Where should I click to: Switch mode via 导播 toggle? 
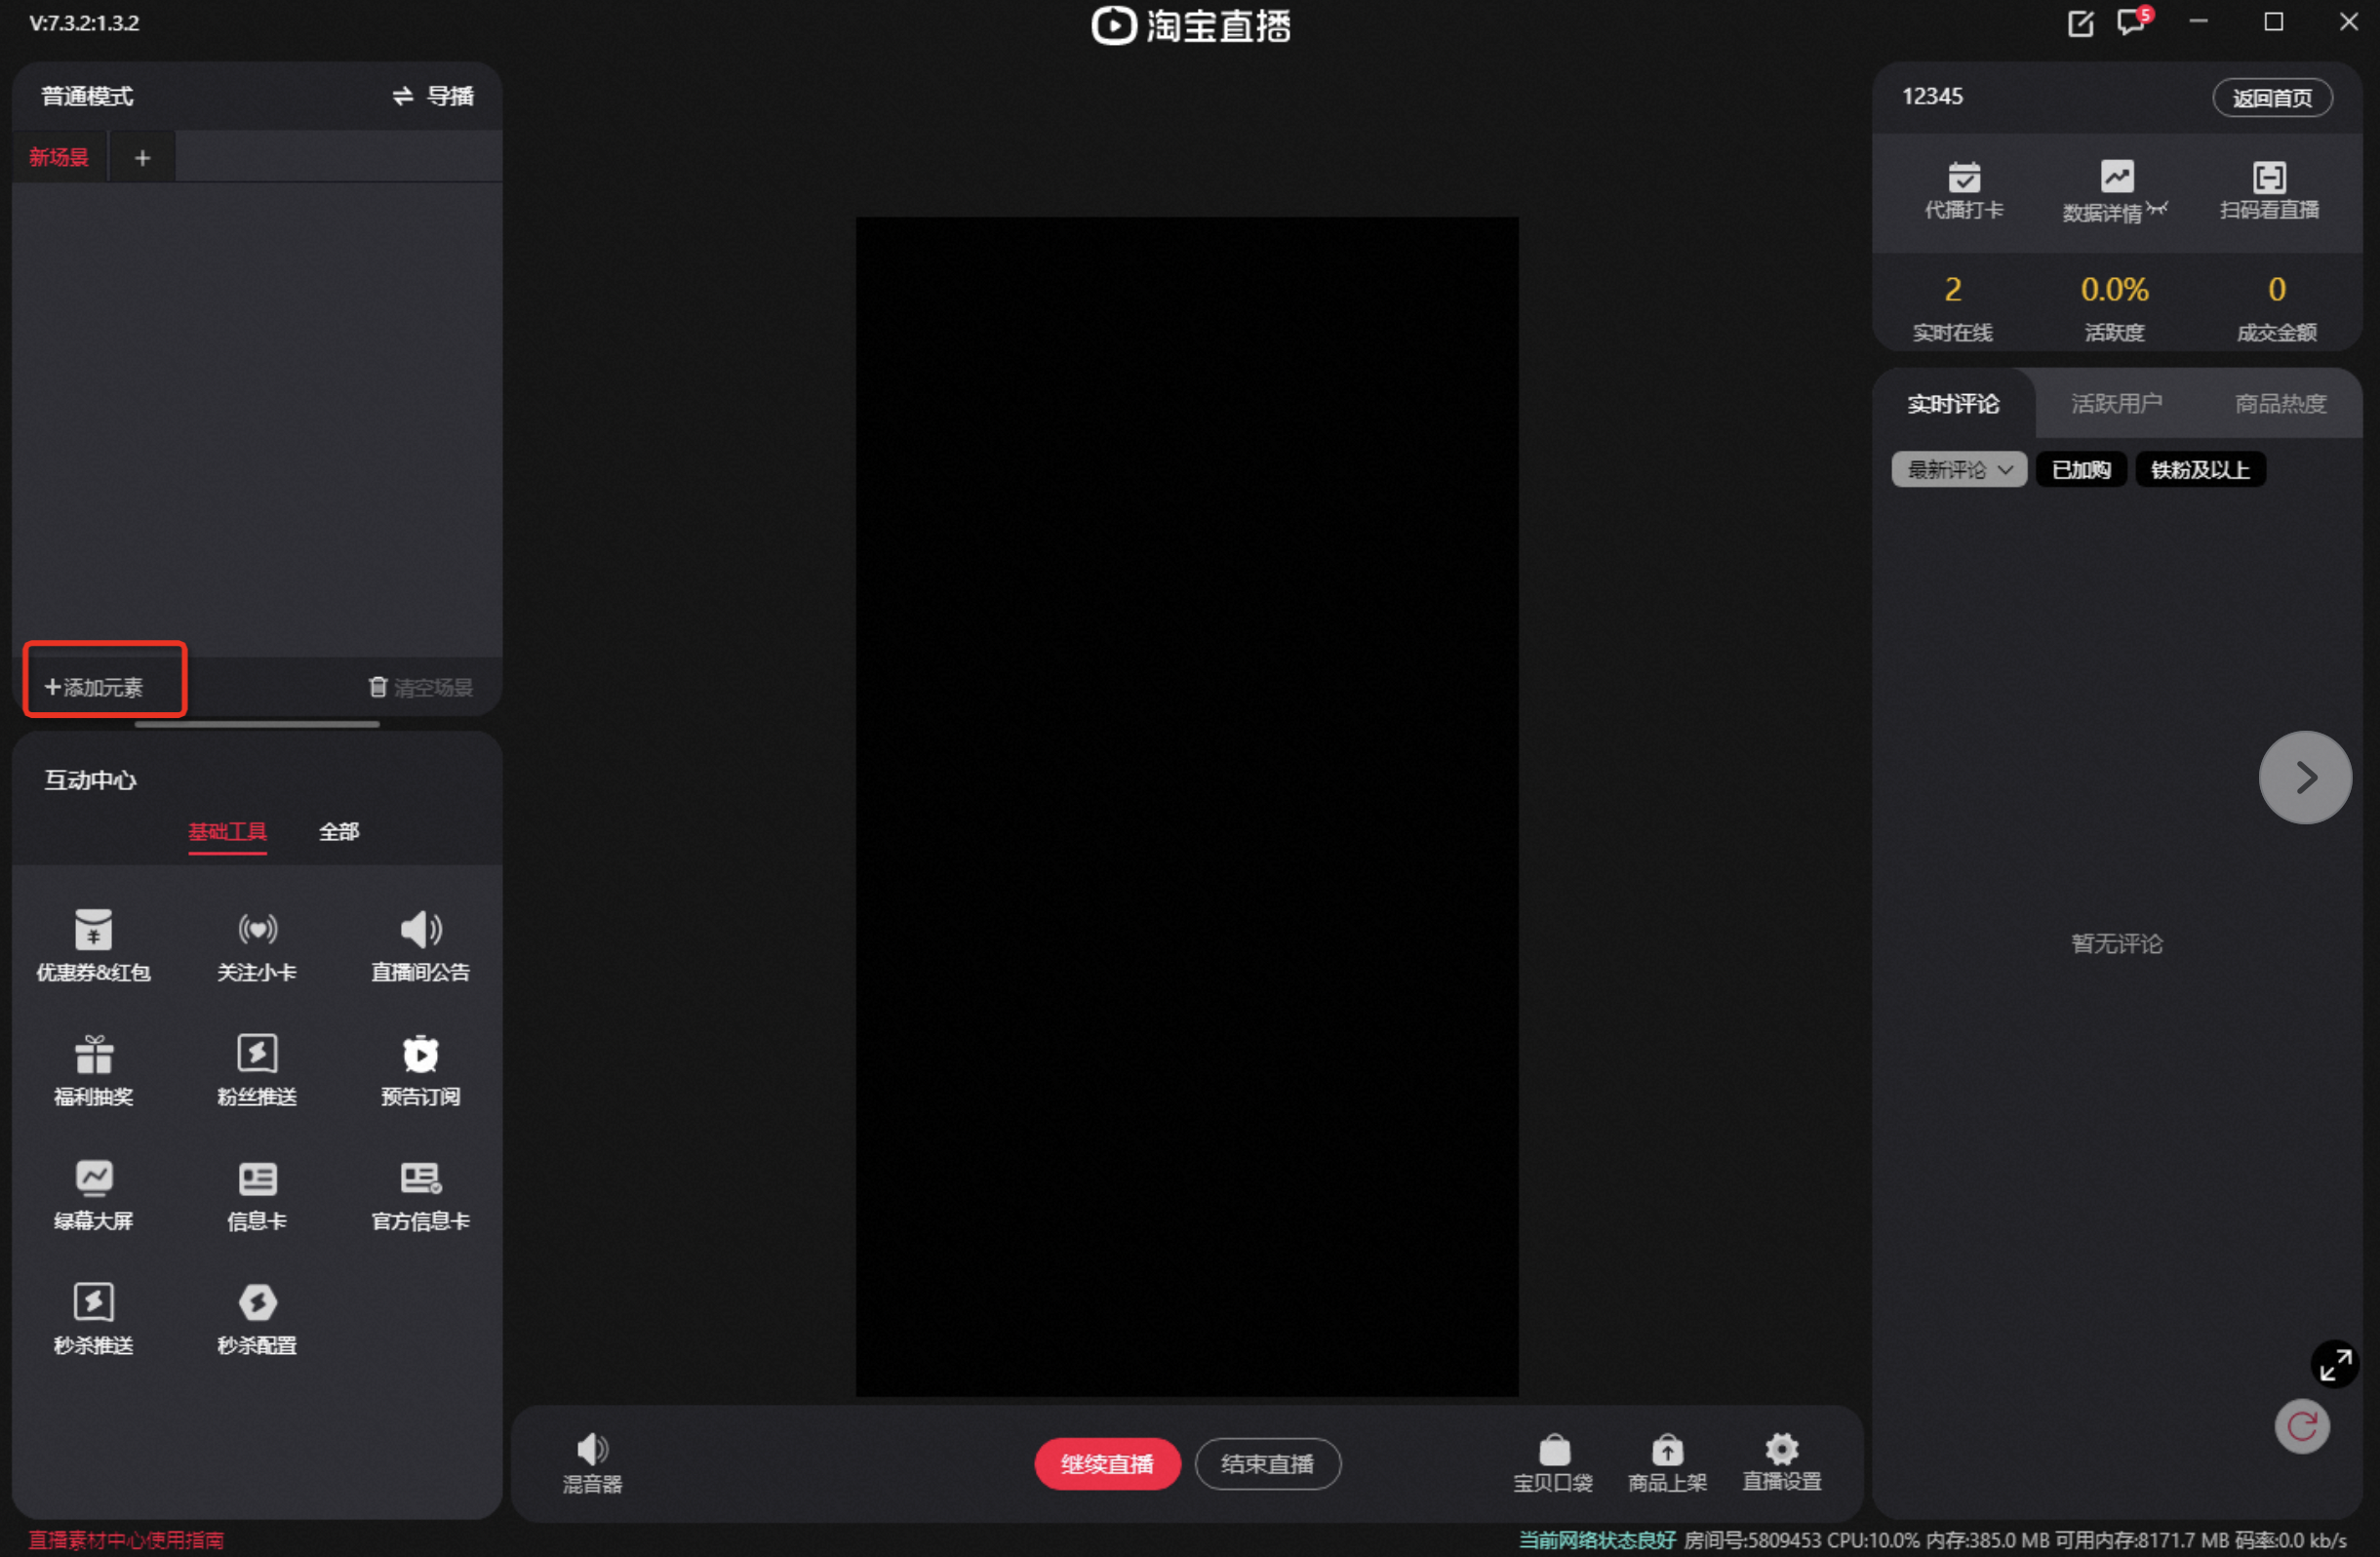click(x=432, y=96)
